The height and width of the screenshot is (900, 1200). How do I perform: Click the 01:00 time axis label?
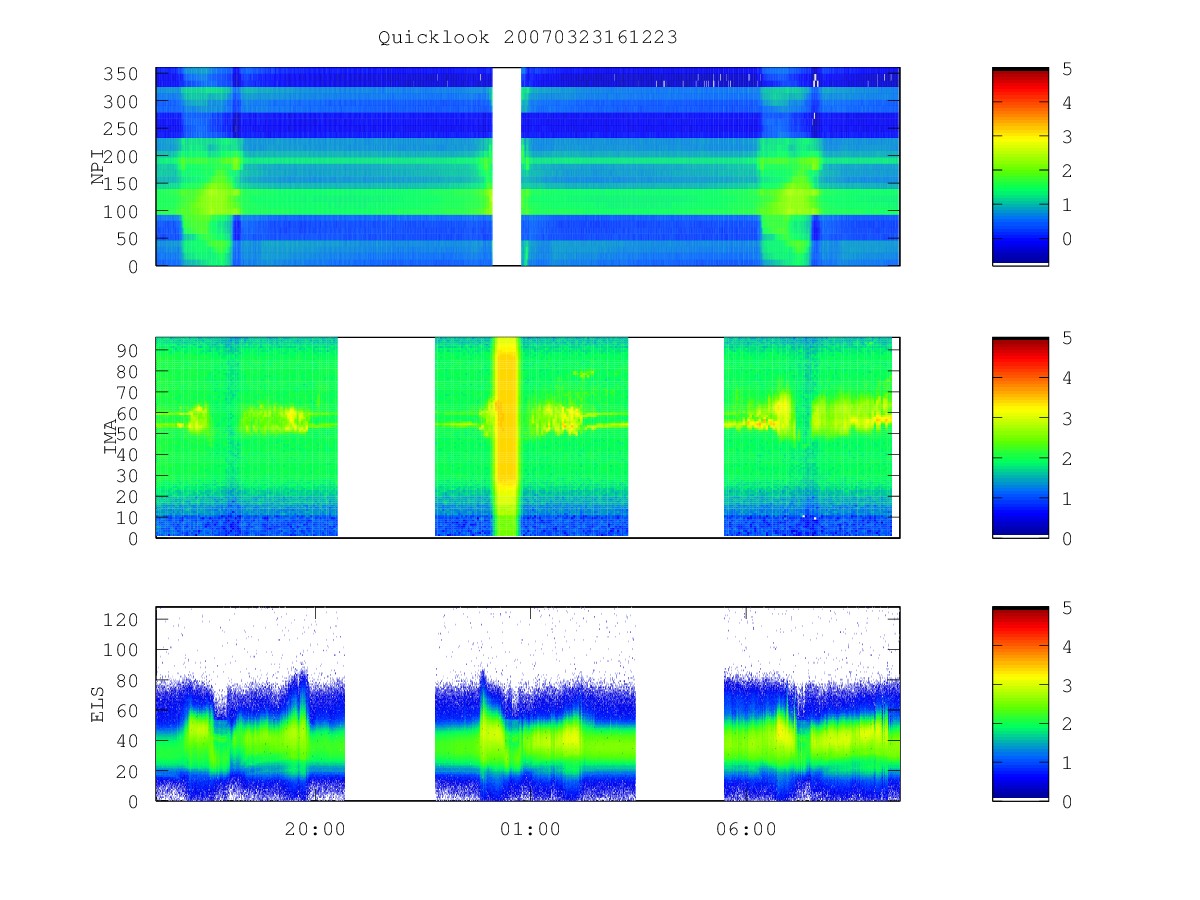click(530, 829)
